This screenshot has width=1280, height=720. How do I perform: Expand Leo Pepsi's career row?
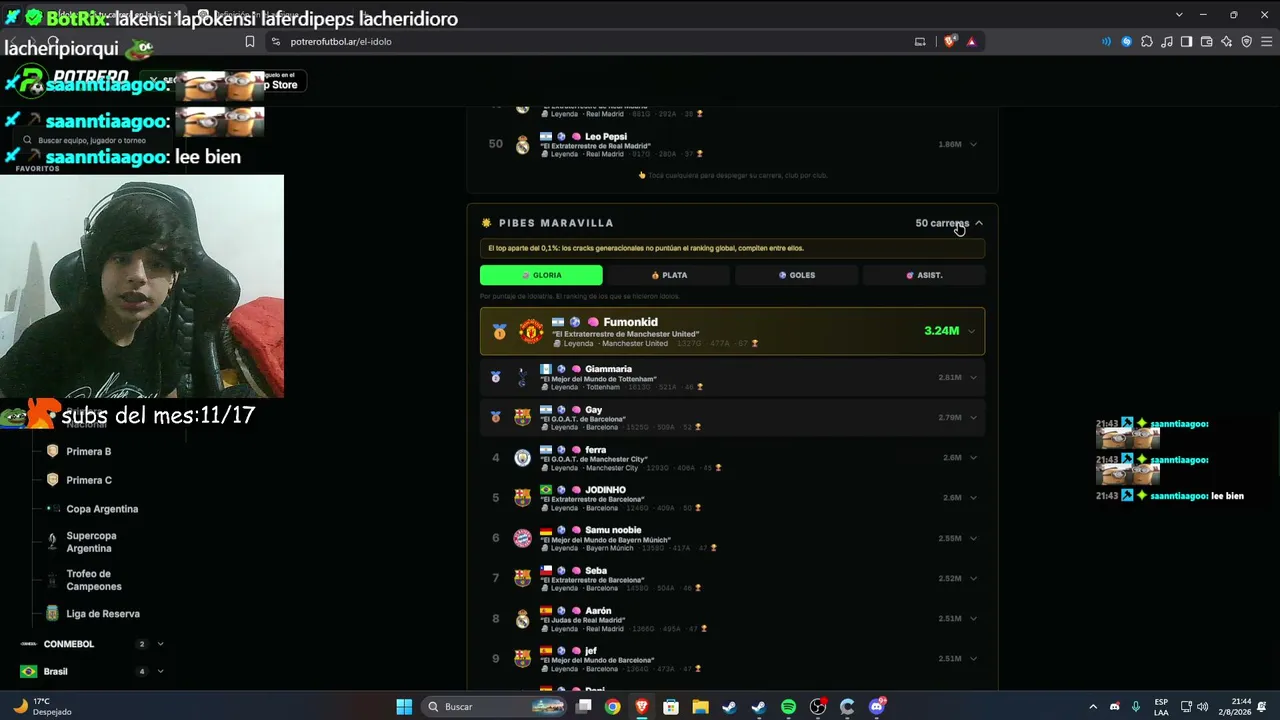tap(973, 144)
